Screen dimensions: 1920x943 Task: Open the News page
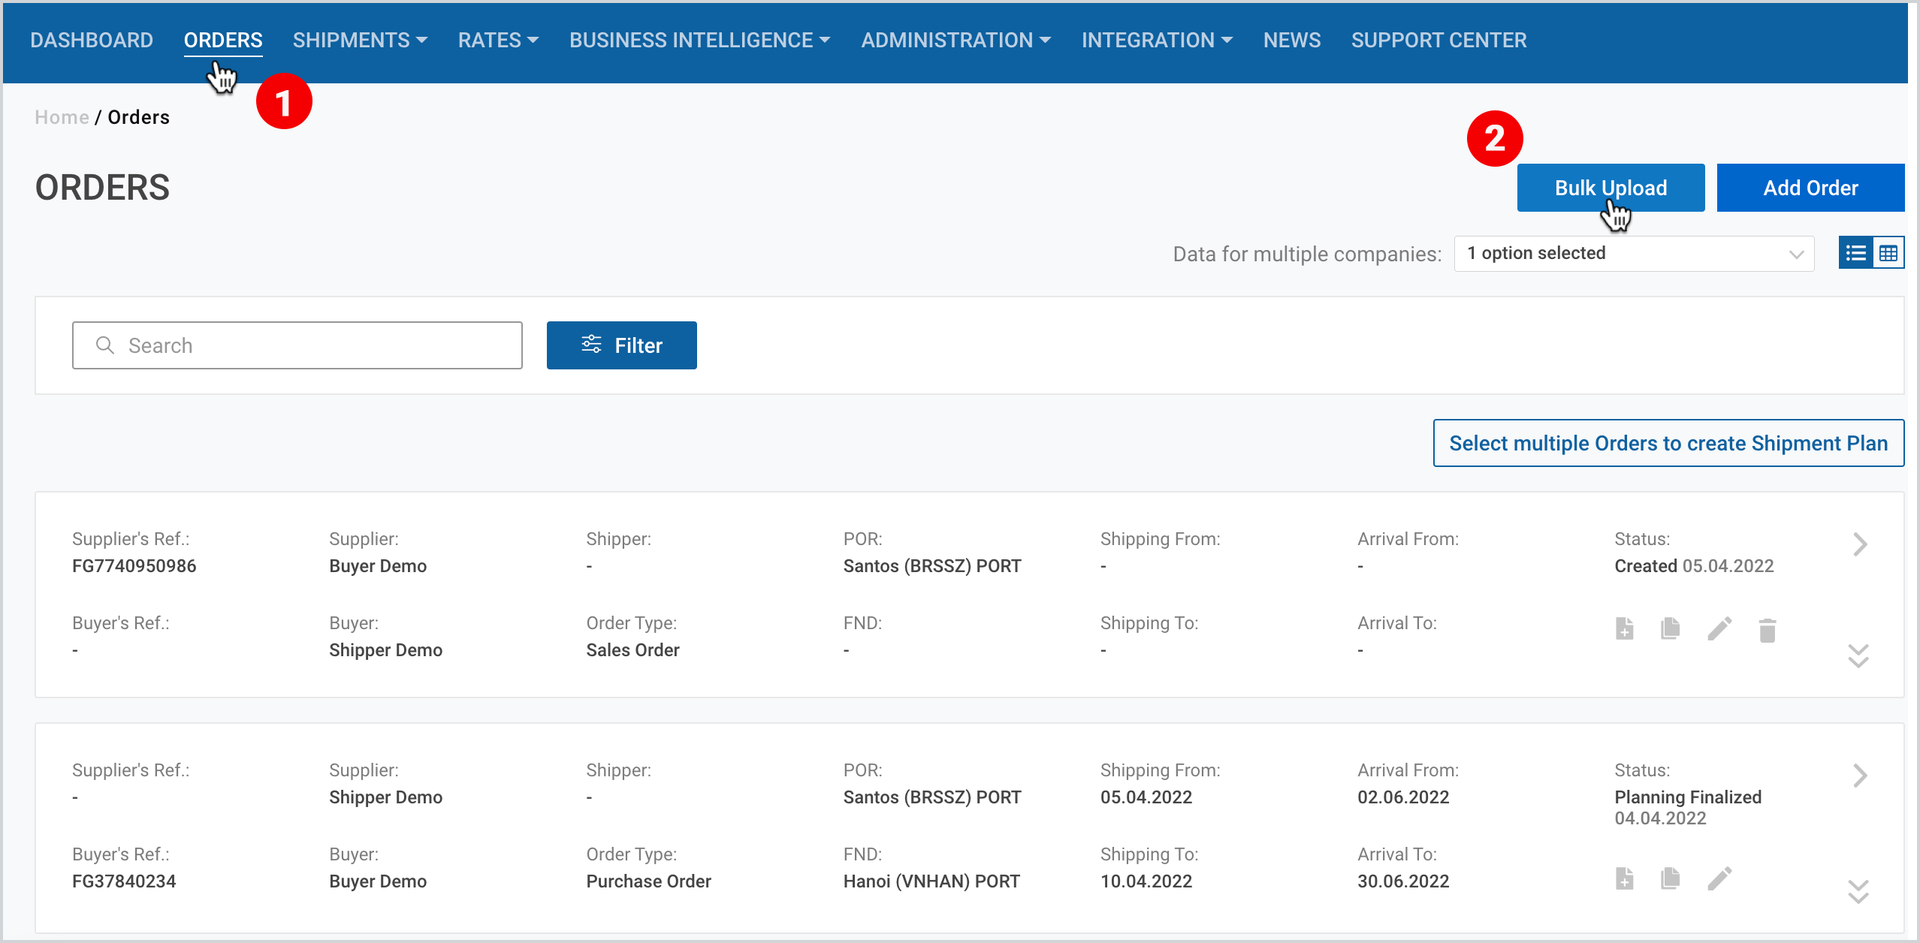1292,41
